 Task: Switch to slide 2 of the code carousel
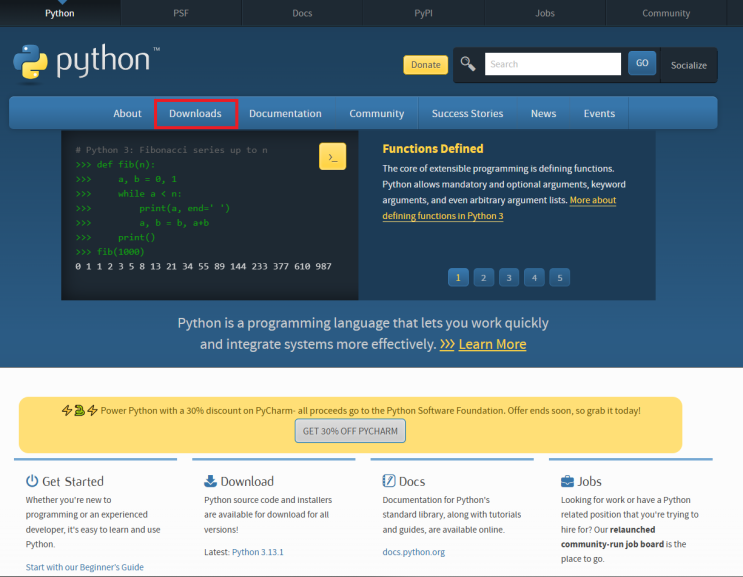pos(483,278)
